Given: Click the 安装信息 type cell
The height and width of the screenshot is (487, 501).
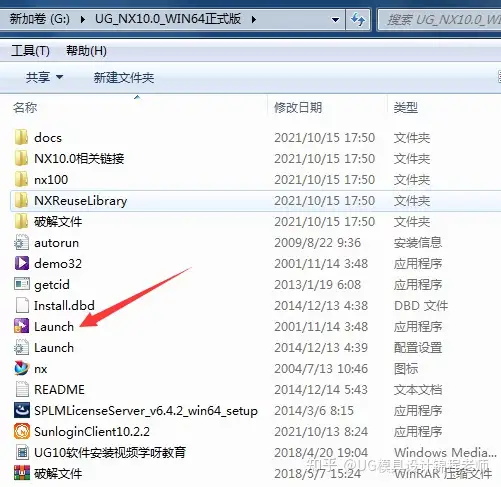Looking at the screenshot, I should (418, 242).
